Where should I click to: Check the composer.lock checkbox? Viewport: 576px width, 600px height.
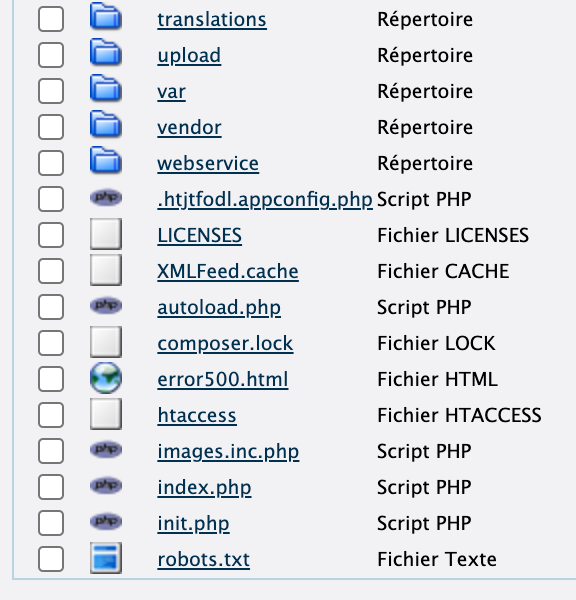(x=51, y=342)
